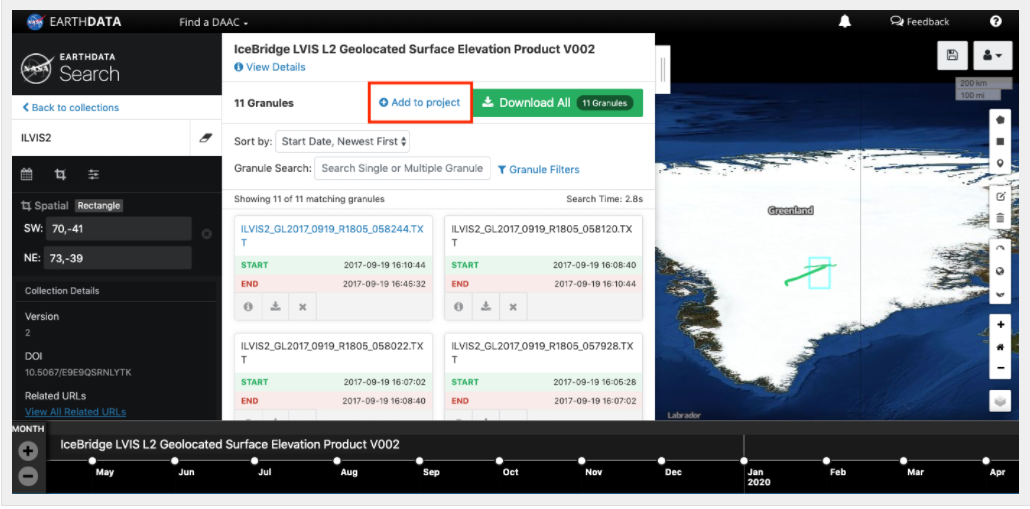Viewport: 1030px width, 509px height.
Task: Zoom in on the map
Action: 1000,324
